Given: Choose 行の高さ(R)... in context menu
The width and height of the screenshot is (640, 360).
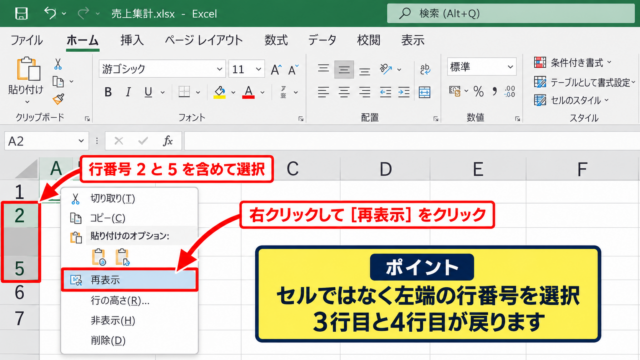Looking at the screenshot, I should 129,301.
